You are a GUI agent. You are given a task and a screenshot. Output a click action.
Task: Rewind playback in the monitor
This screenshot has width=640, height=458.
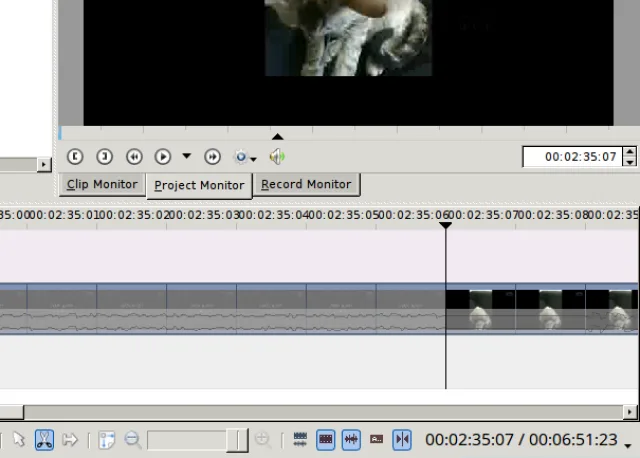click(134, 157)
